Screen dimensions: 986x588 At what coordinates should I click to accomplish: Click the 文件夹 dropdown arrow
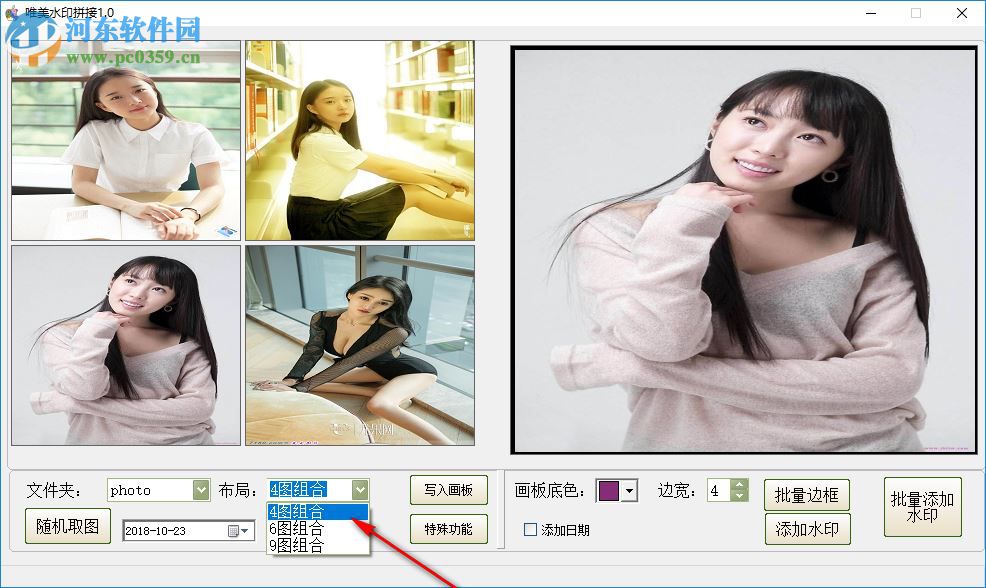tap(200, 489)
